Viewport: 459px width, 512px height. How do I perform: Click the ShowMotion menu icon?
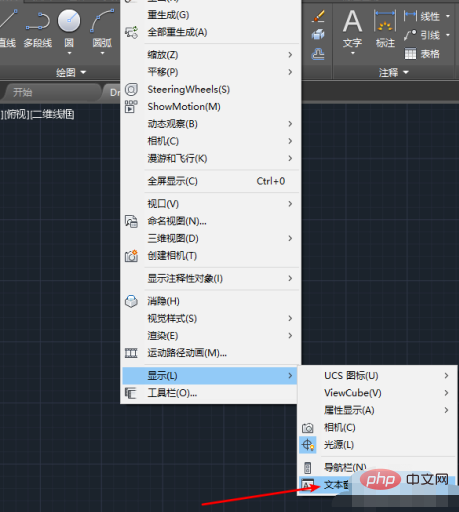(x=131, y=107)
